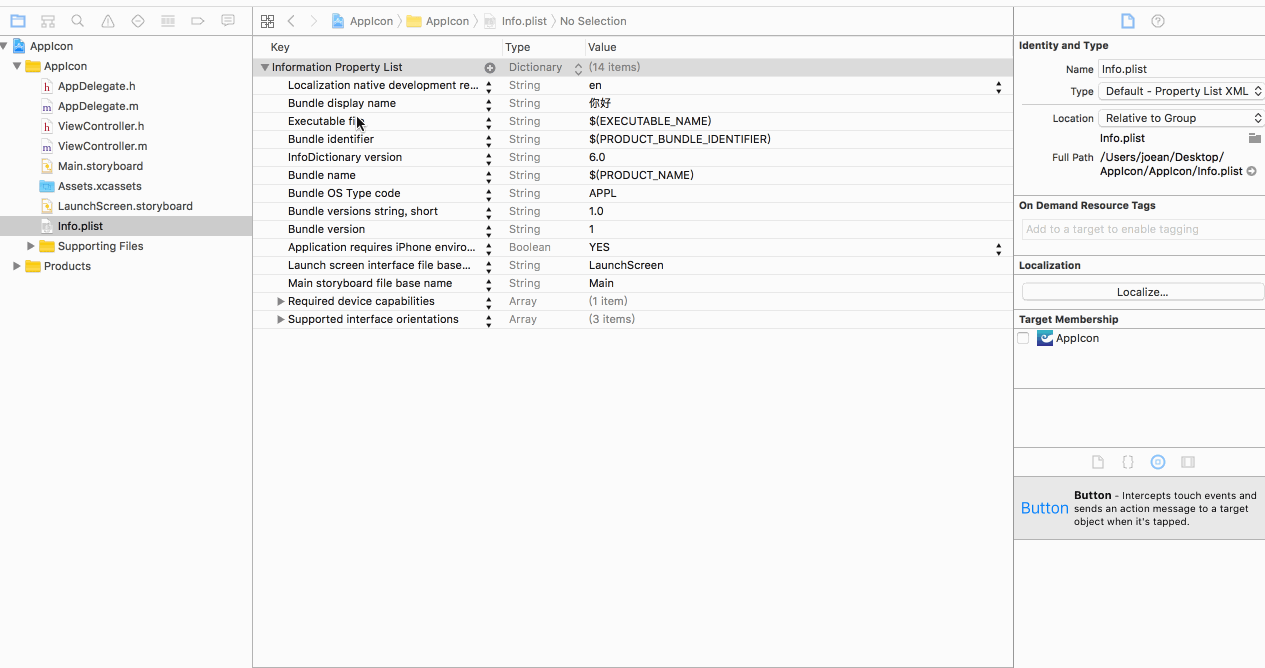
Task: Select Info.plist in jump bar
Action: pos(517,21)
